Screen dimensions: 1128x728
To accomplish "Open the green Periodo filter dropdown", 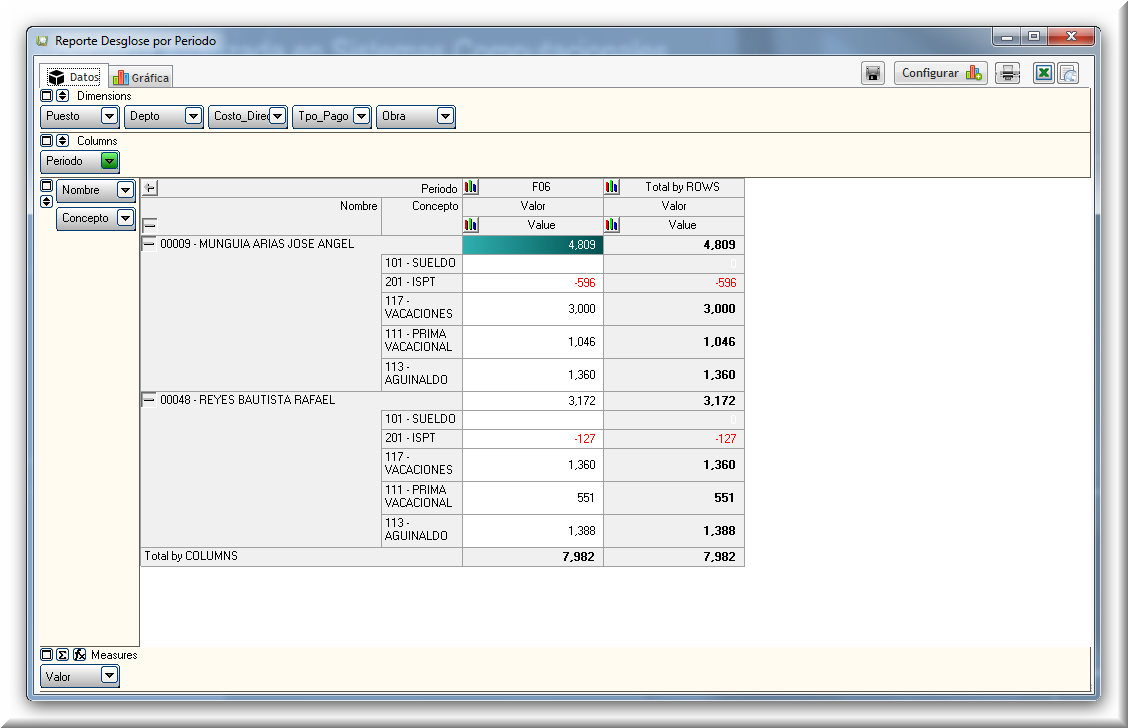I will [x=109, y=161].
